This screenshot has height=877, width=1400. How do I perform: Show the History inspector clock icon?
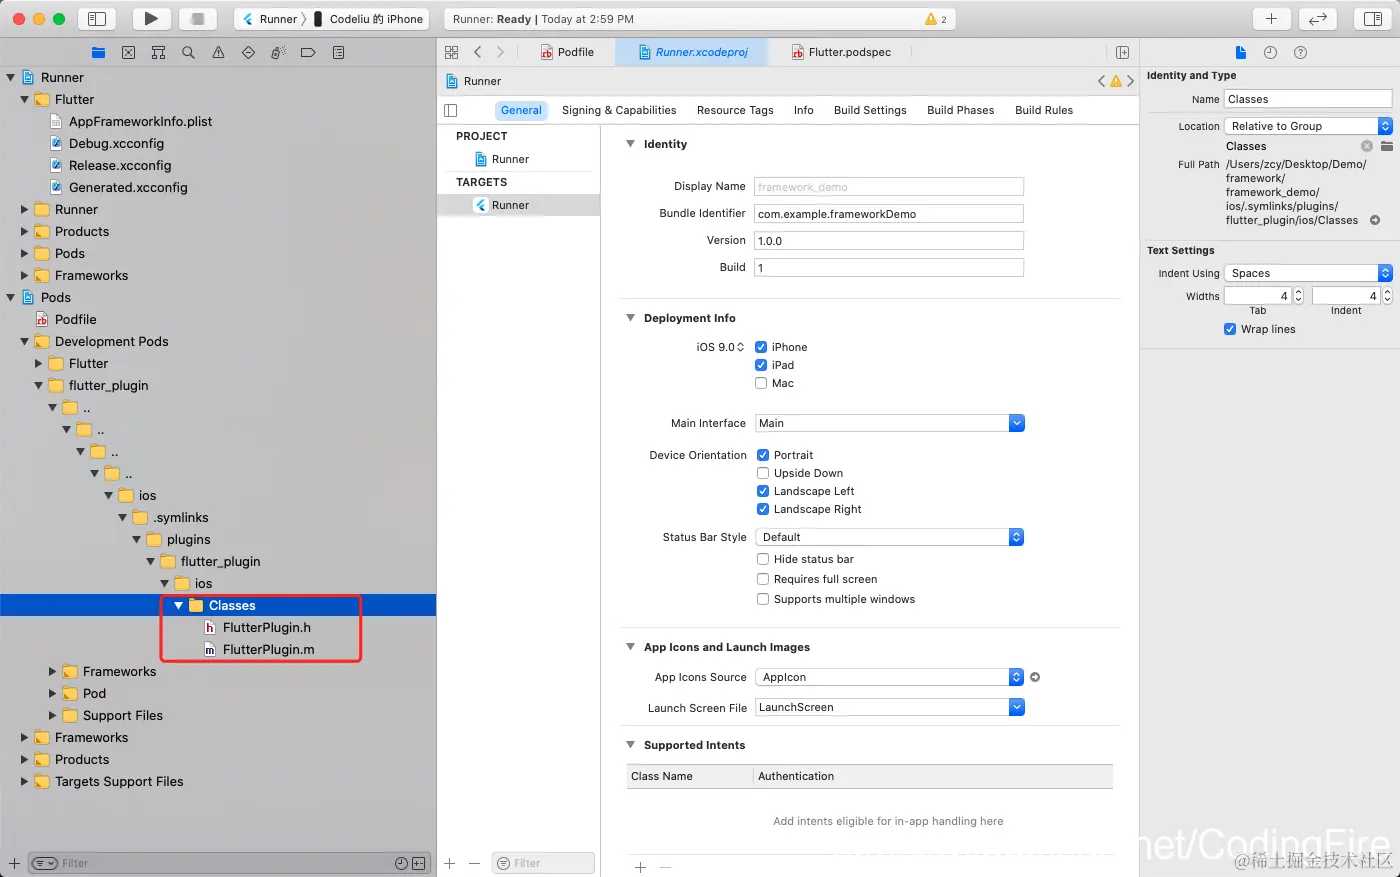[x=1270, y=53]
